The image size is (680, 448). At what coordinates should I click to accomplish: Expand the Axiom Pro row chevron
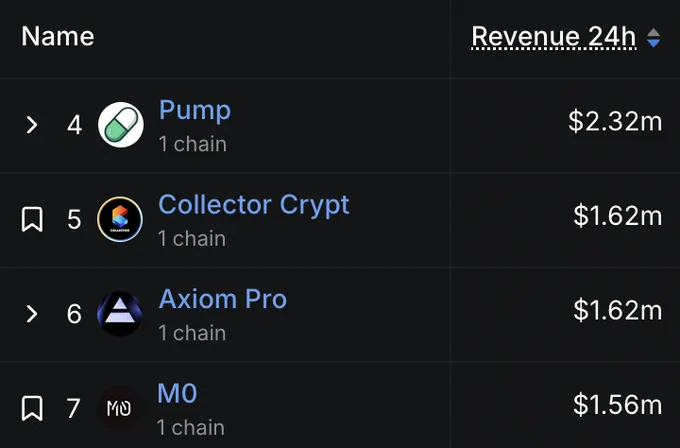32,314
